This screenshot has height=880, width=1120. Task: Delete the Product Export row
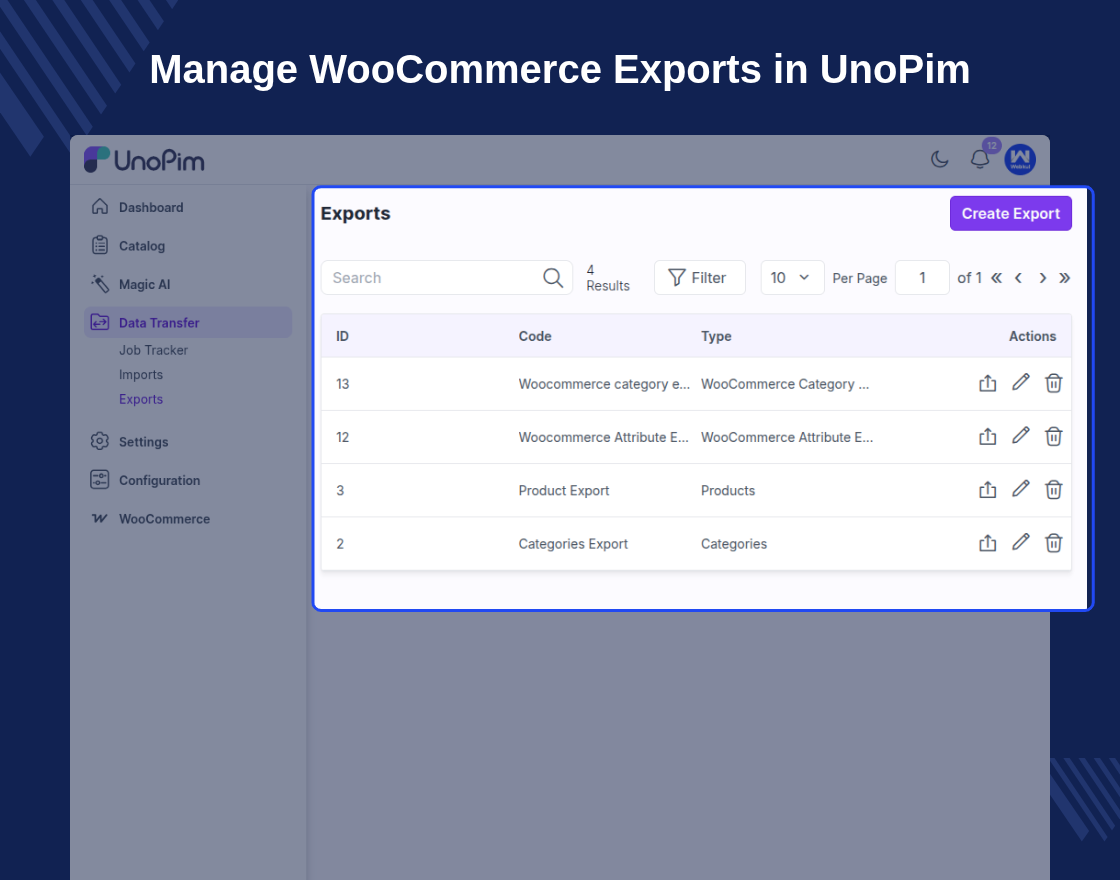tap(1054, 490)
